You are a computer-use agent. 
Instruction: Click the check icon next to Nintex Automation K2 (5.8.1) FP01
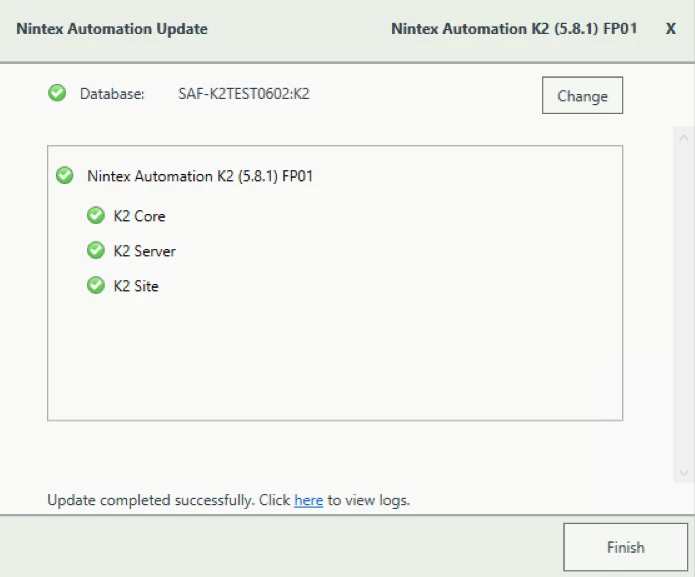pos(65,175)
